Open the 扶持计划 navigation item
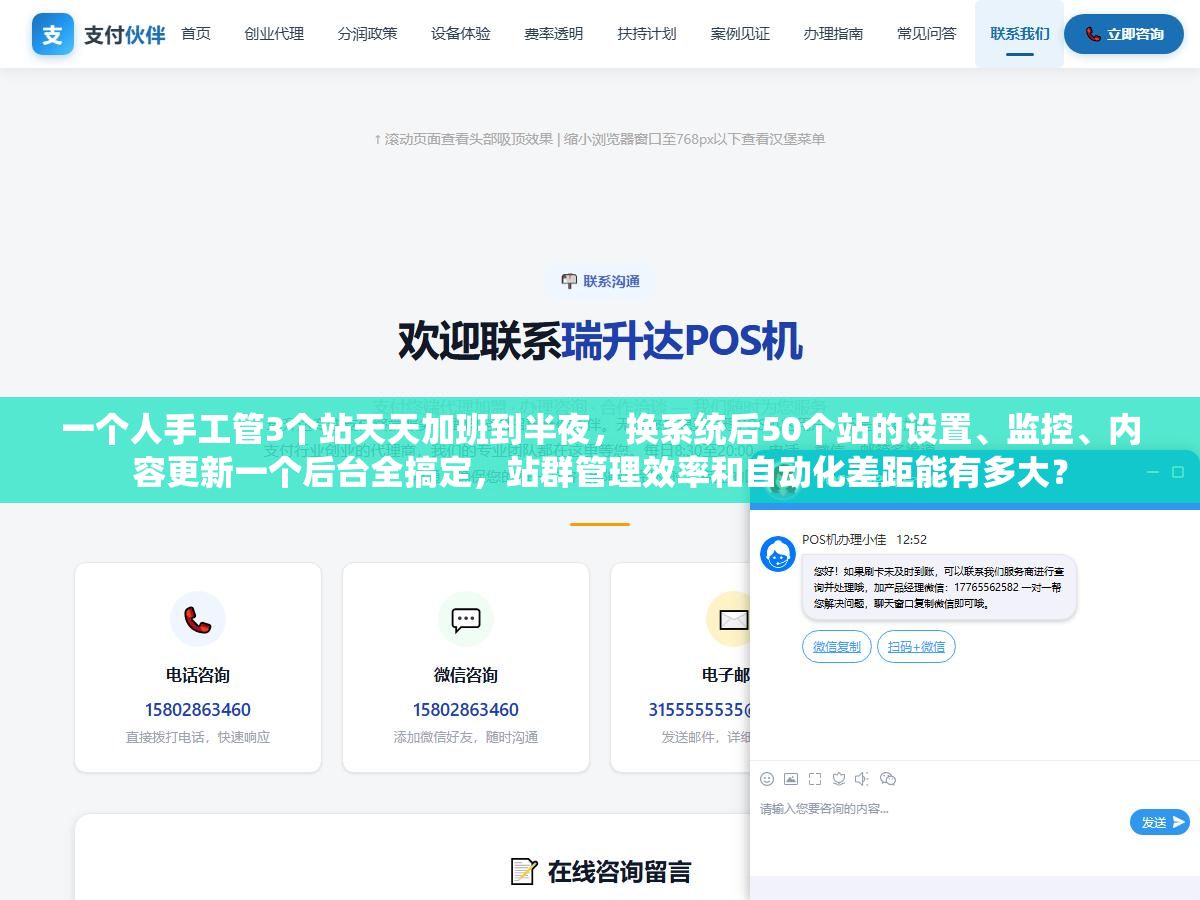1200x900 pixels. pos(647,34)
